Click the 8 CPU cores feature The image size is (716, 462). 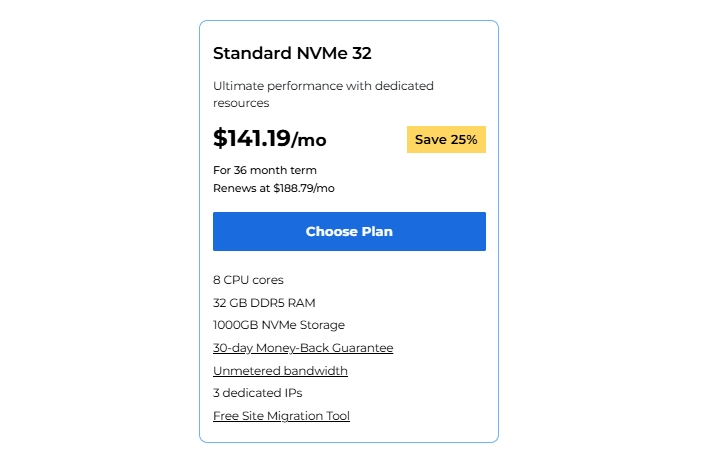248,280
